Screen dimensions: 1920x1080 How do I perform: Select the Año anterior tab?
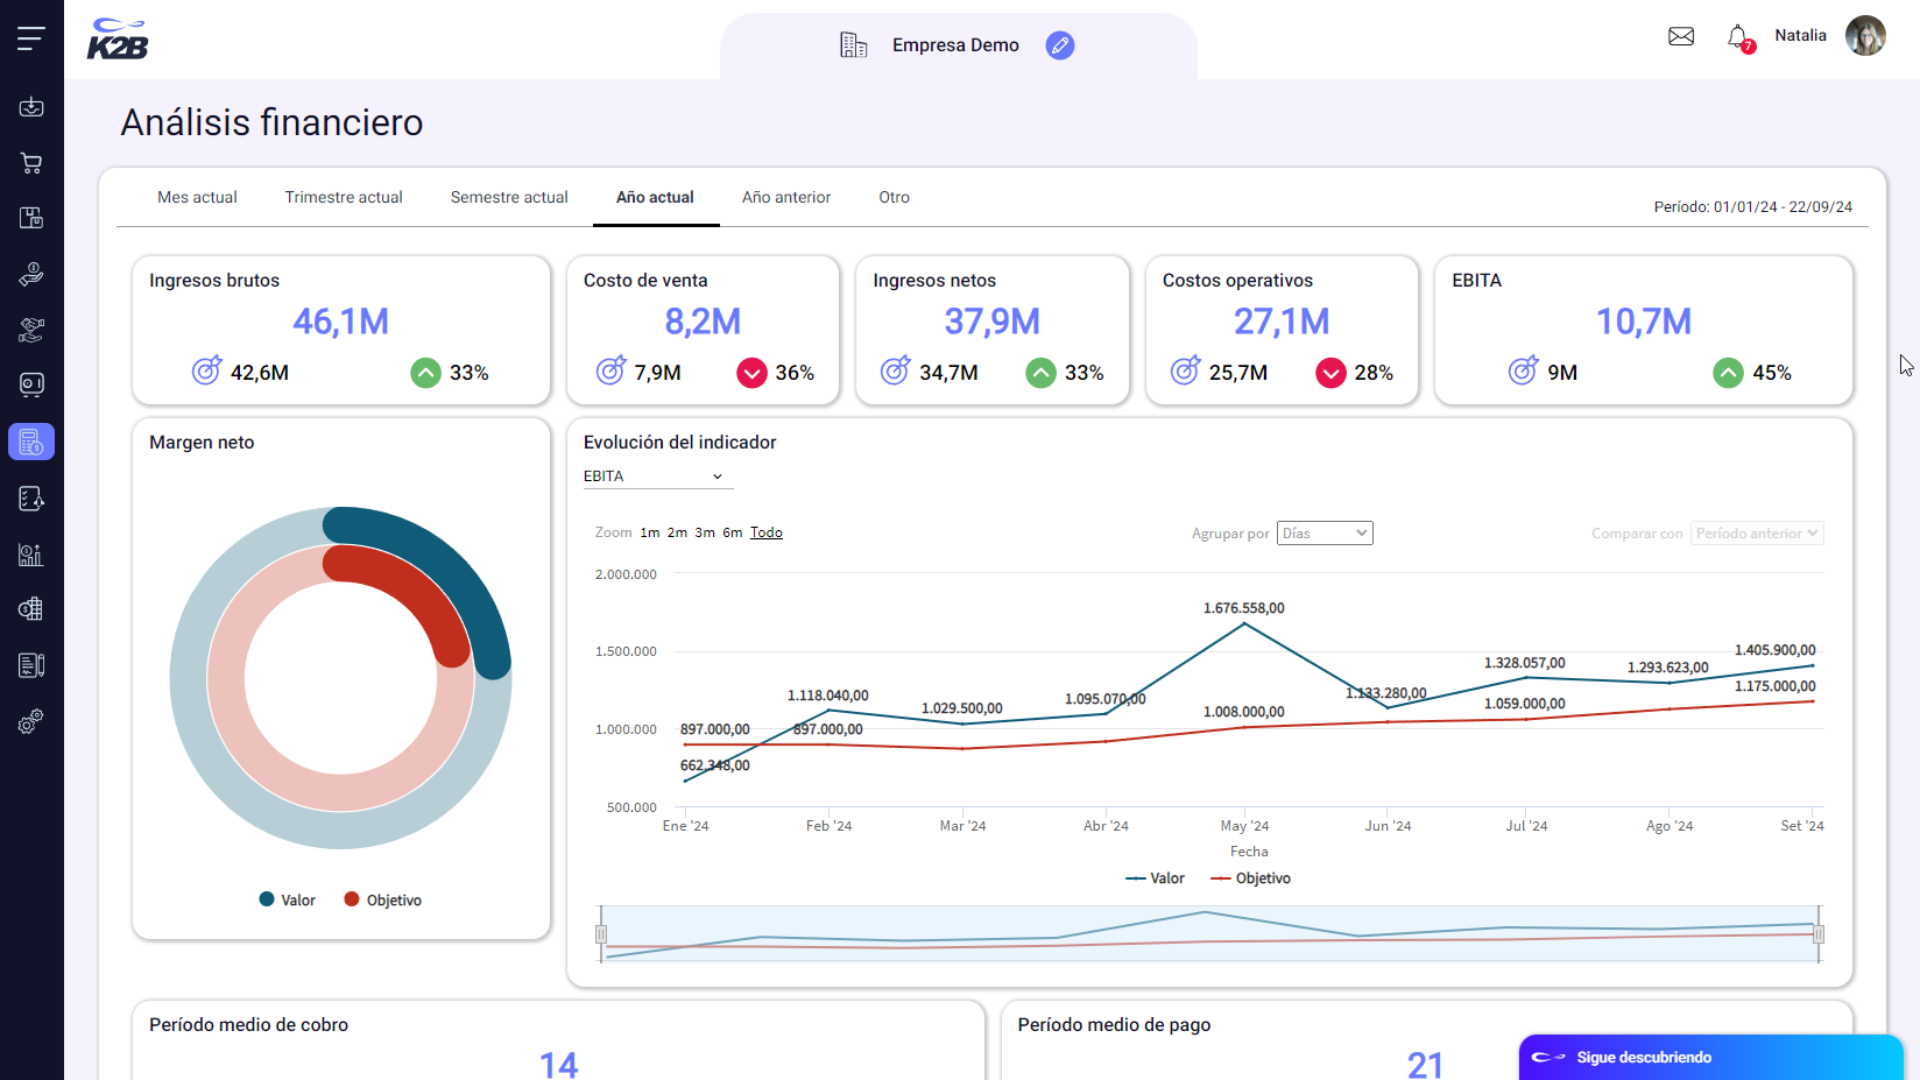point(786,197)
